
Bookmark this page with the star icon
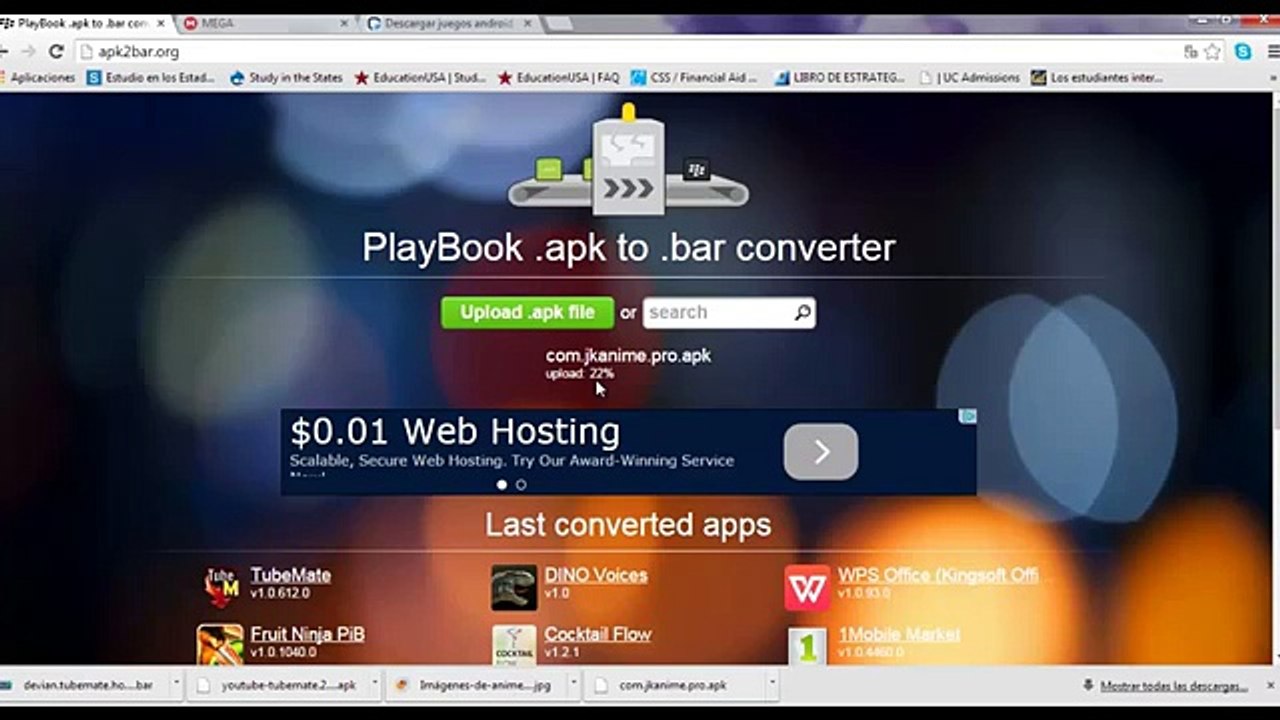pyautogui.click(x=1213, y=52)
